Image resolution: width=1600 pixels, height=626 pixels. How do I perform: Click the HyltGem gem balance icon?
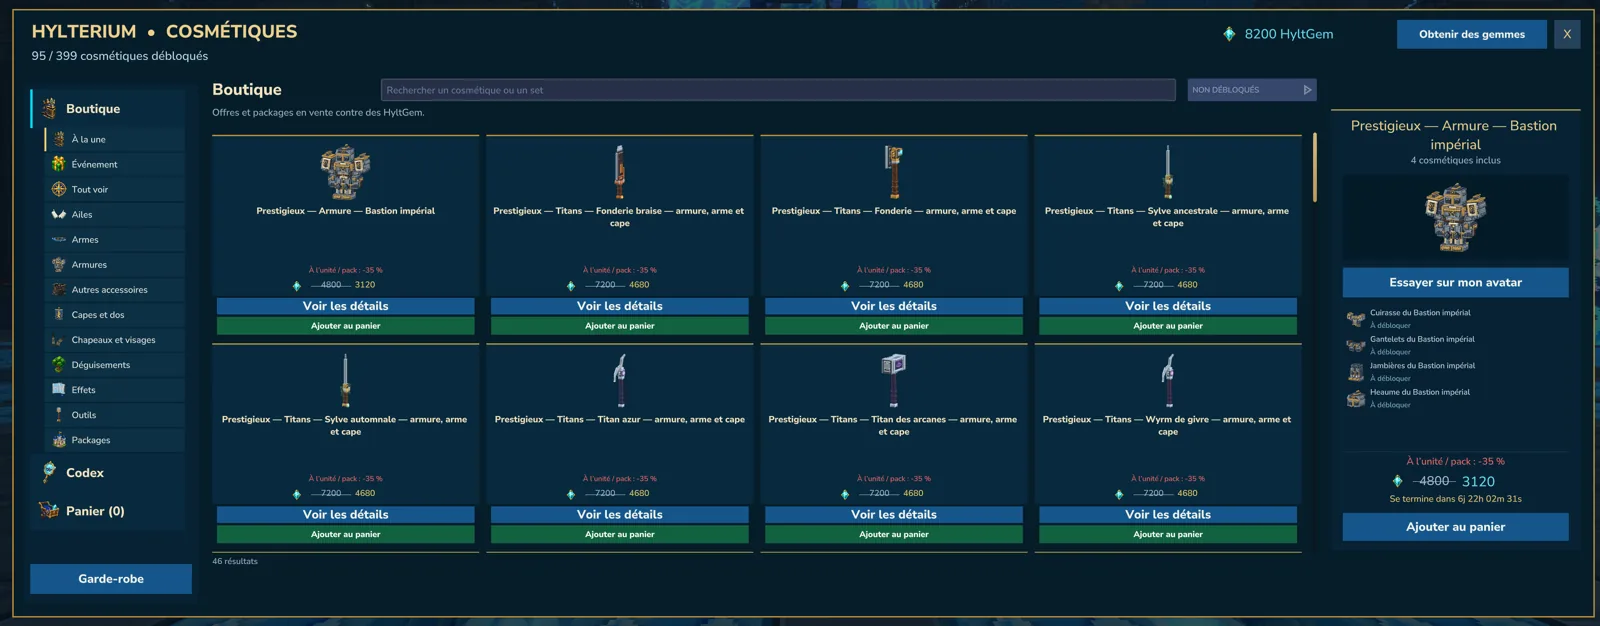pos(1229,34)
